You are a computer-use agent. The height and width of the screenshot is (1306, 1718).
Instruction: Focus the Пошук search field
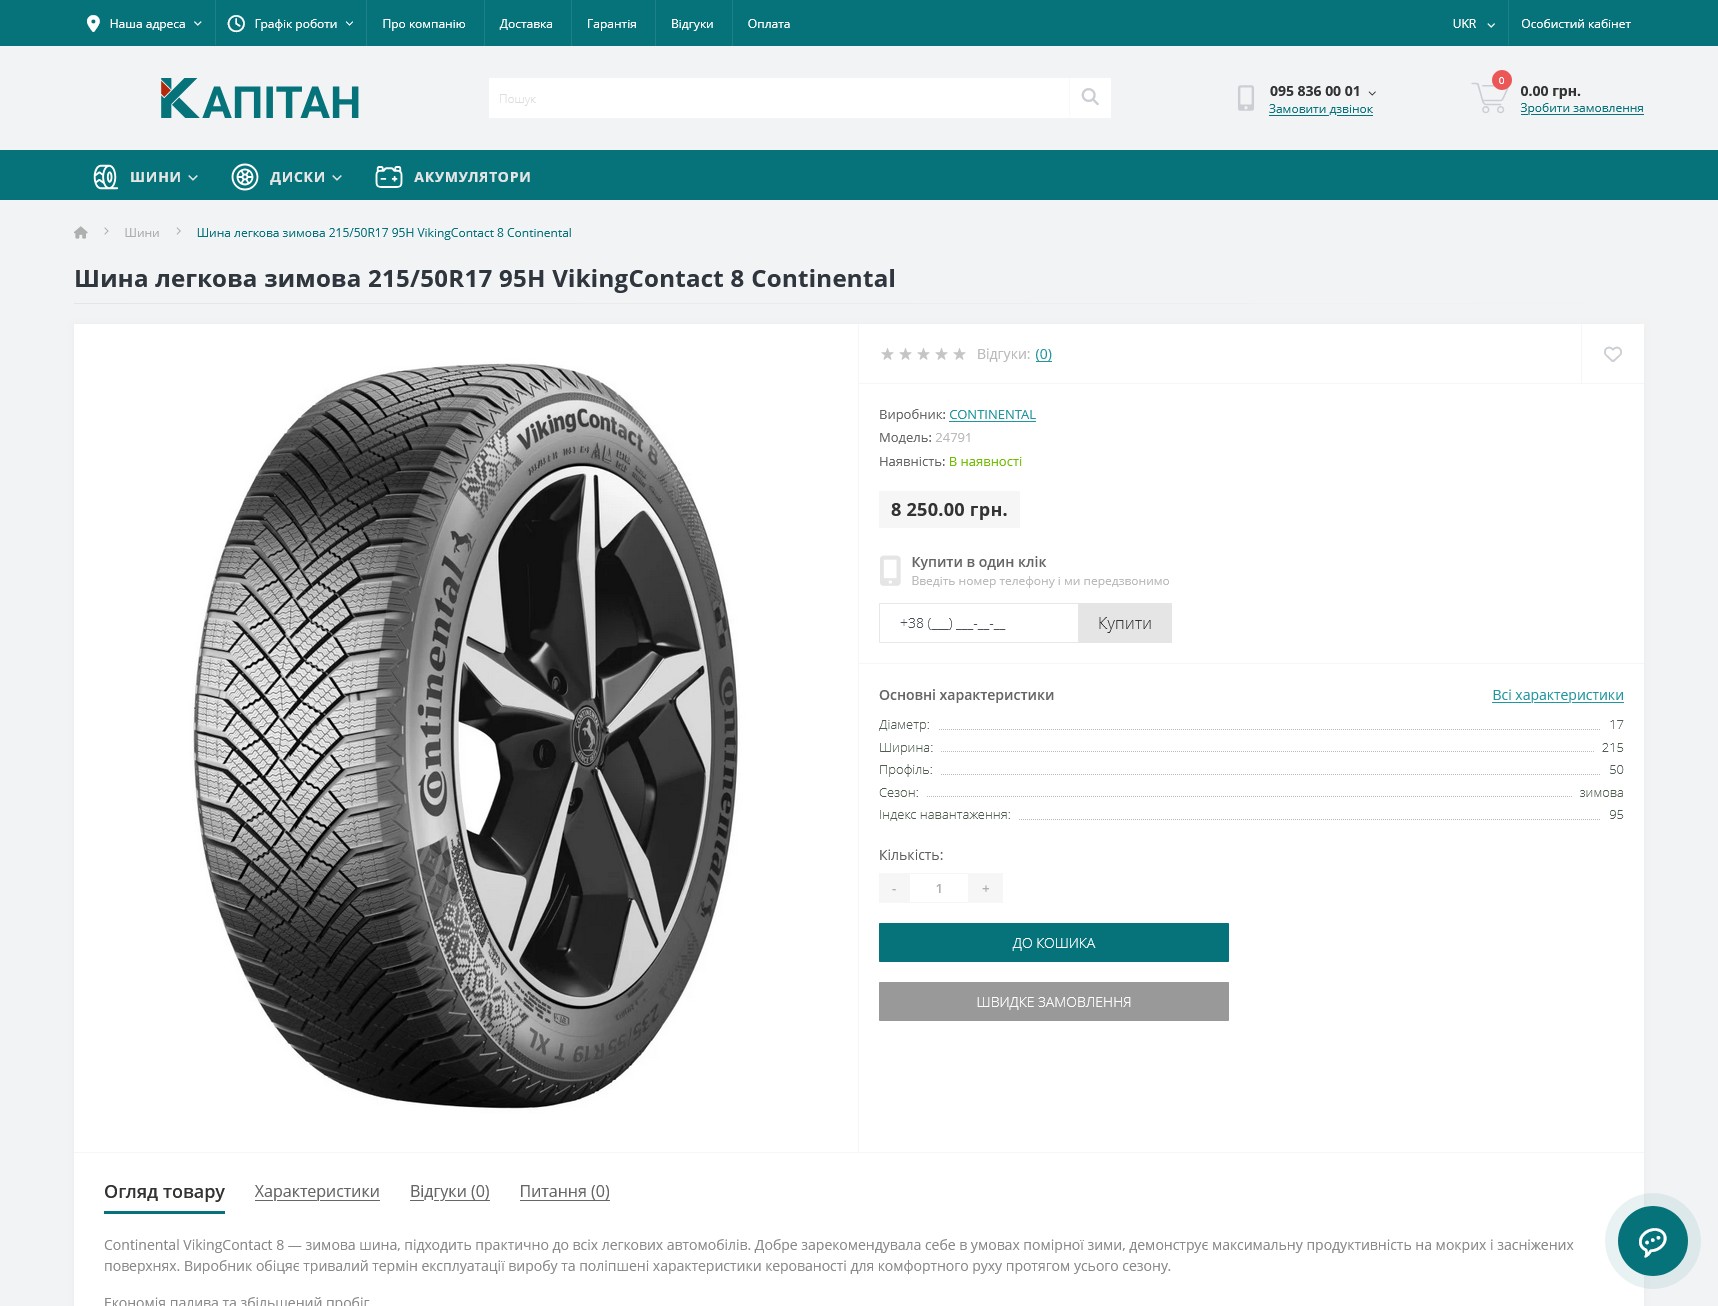tap(779, 98)
